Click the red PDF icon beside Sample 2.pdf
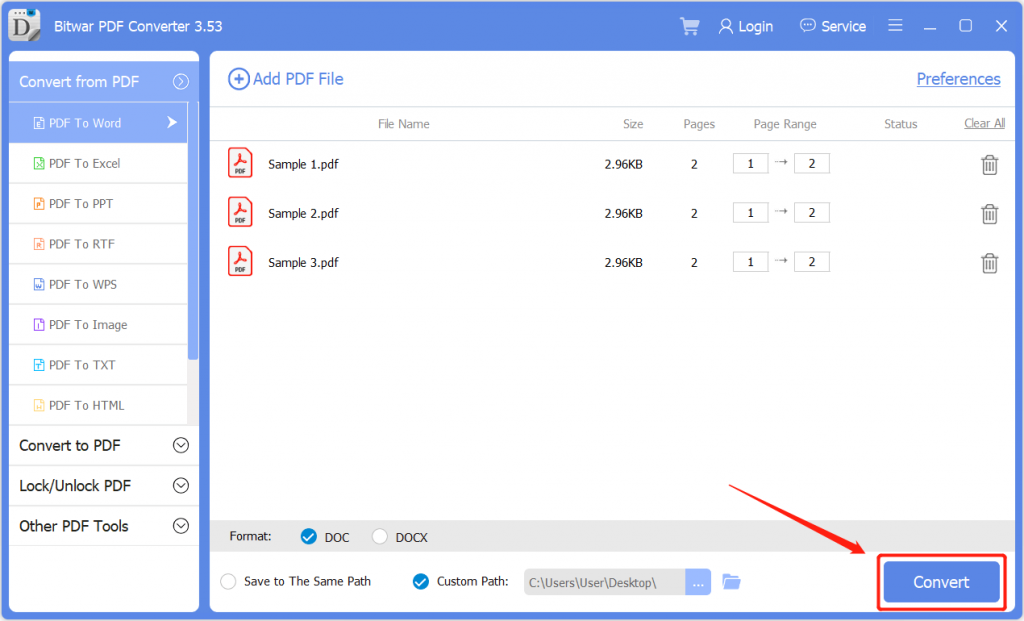 point(240,212)
